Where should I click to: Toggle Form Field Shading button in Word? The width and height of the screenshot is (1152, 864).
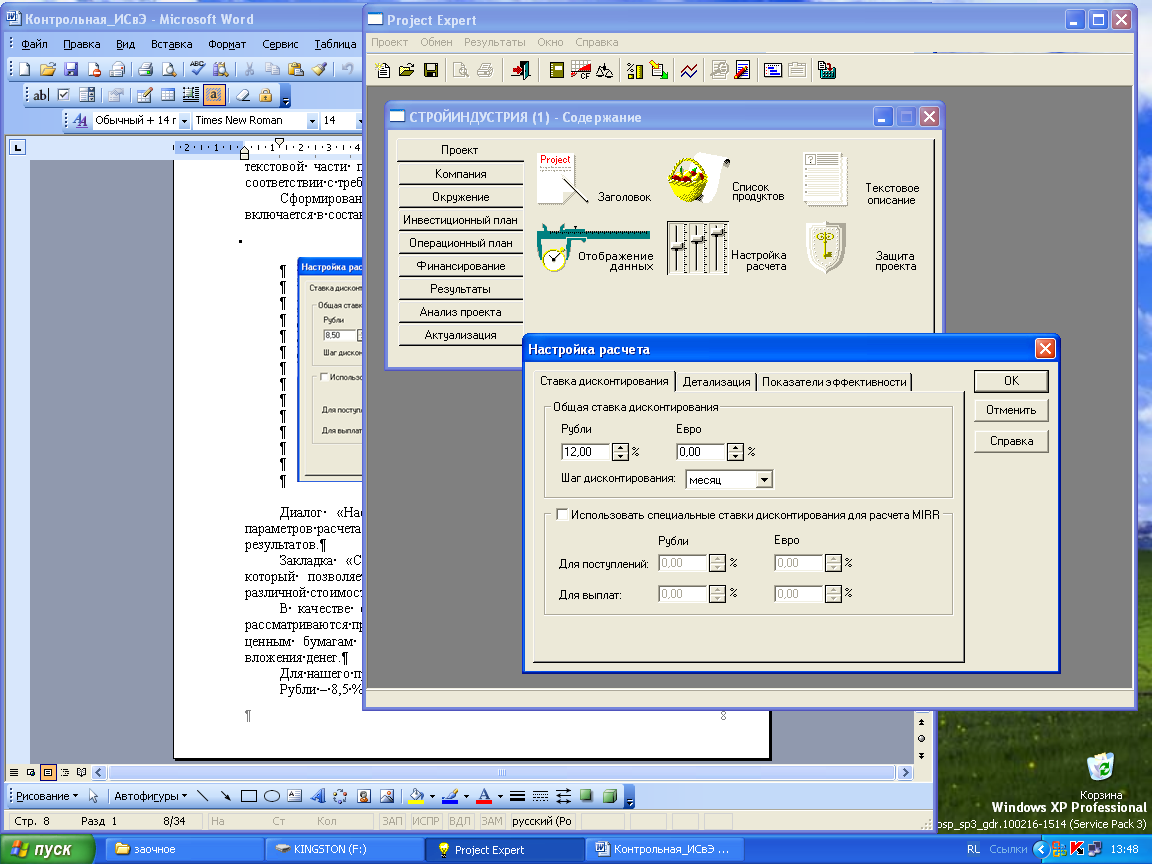(214, 95)
